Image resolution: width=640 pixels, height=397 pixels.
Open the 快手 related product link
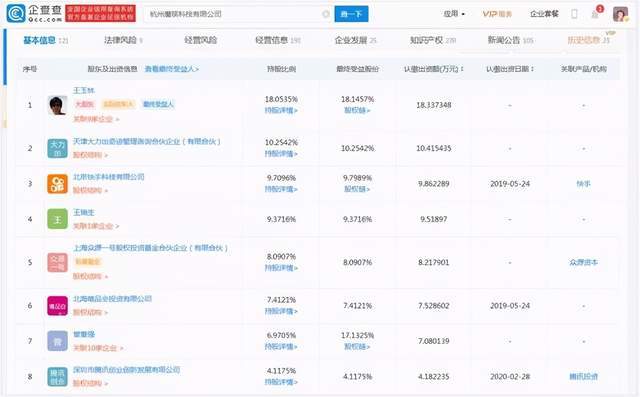point(584,184)
